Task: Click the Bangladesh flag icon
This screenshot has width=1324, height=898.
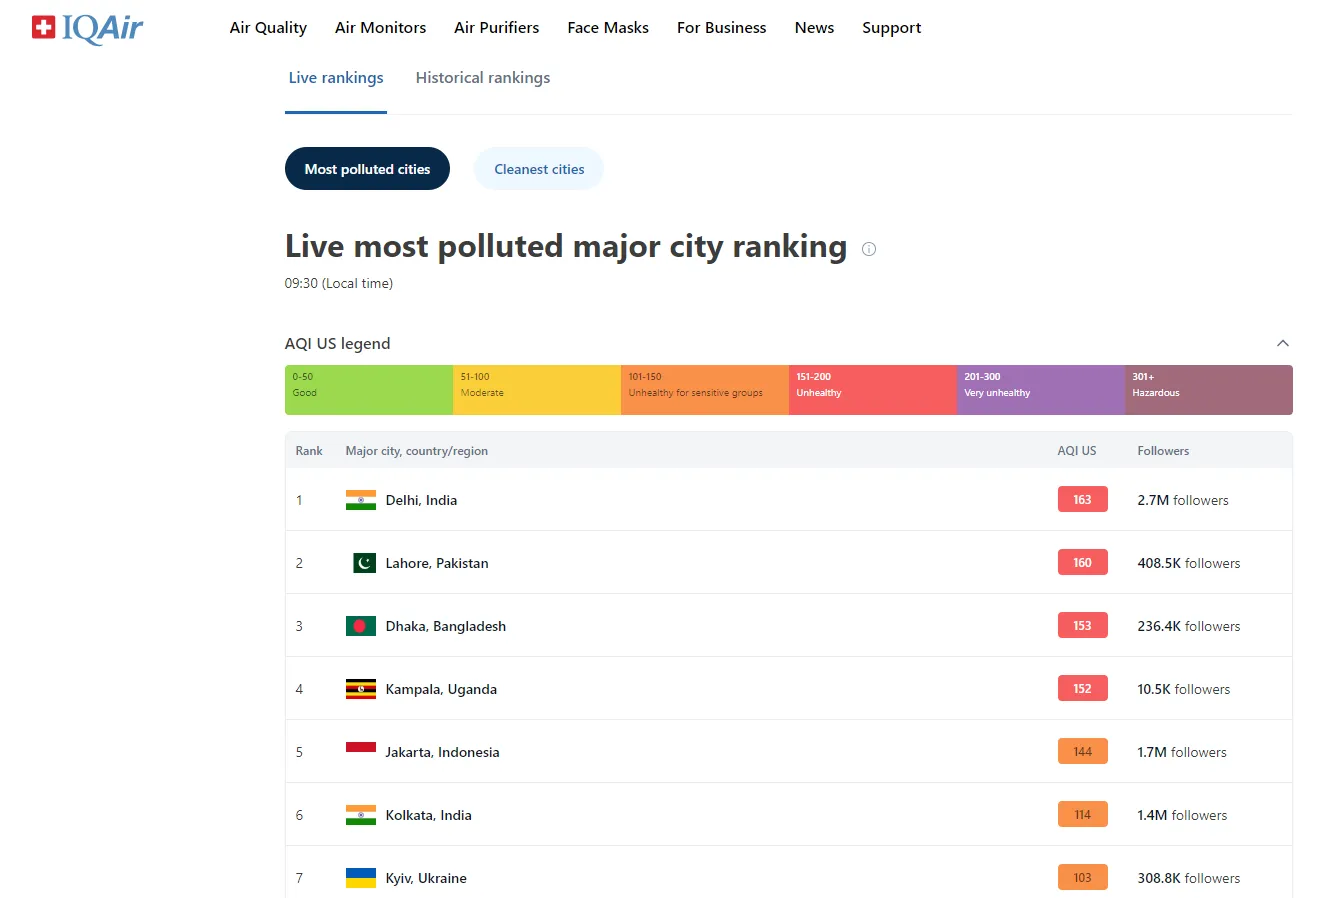Action: 360,626
